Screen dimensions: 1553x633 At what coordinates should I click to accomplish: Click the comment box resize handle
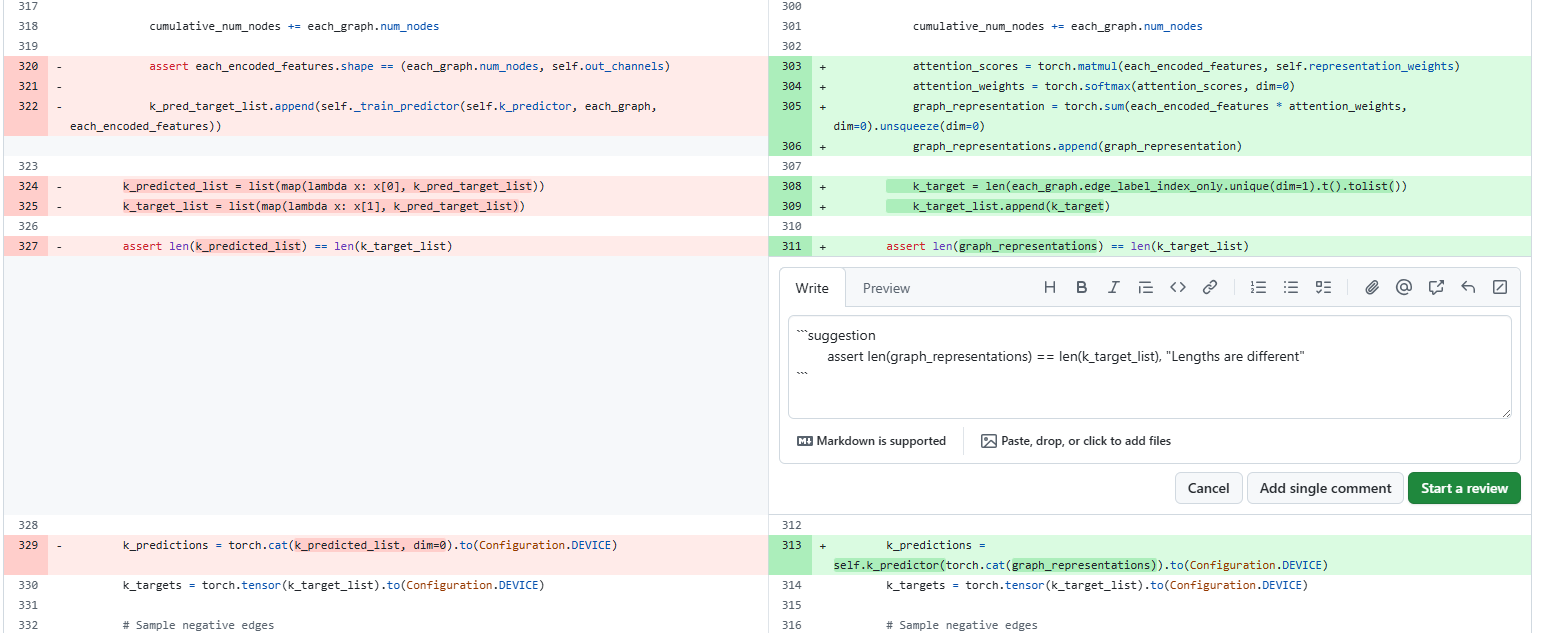[1505, 412]
